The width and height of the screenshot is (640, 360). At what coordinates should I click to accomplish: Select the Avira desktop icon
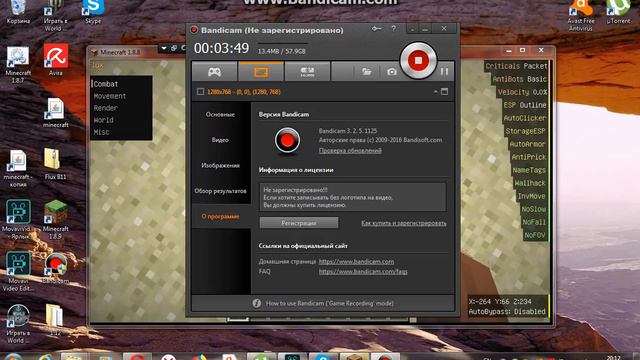tap(56, 60)
